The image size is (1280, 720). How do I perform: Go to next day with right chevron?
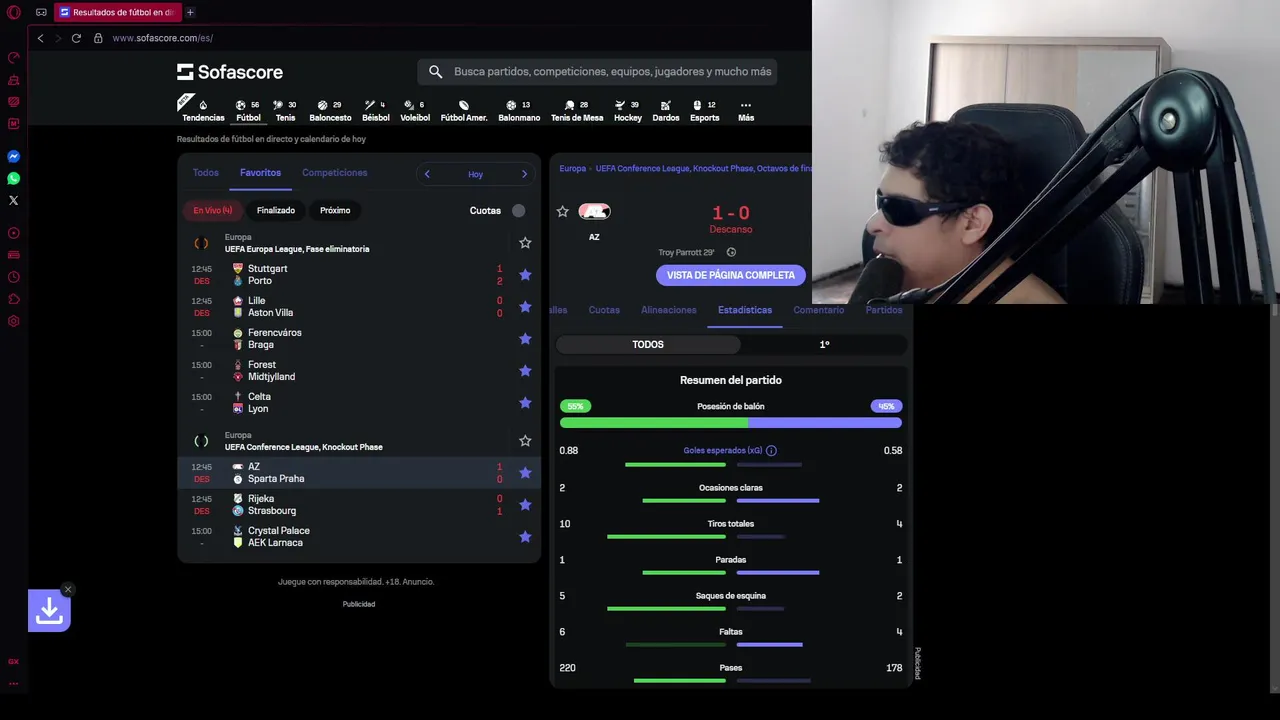click(x=524, y=174)
